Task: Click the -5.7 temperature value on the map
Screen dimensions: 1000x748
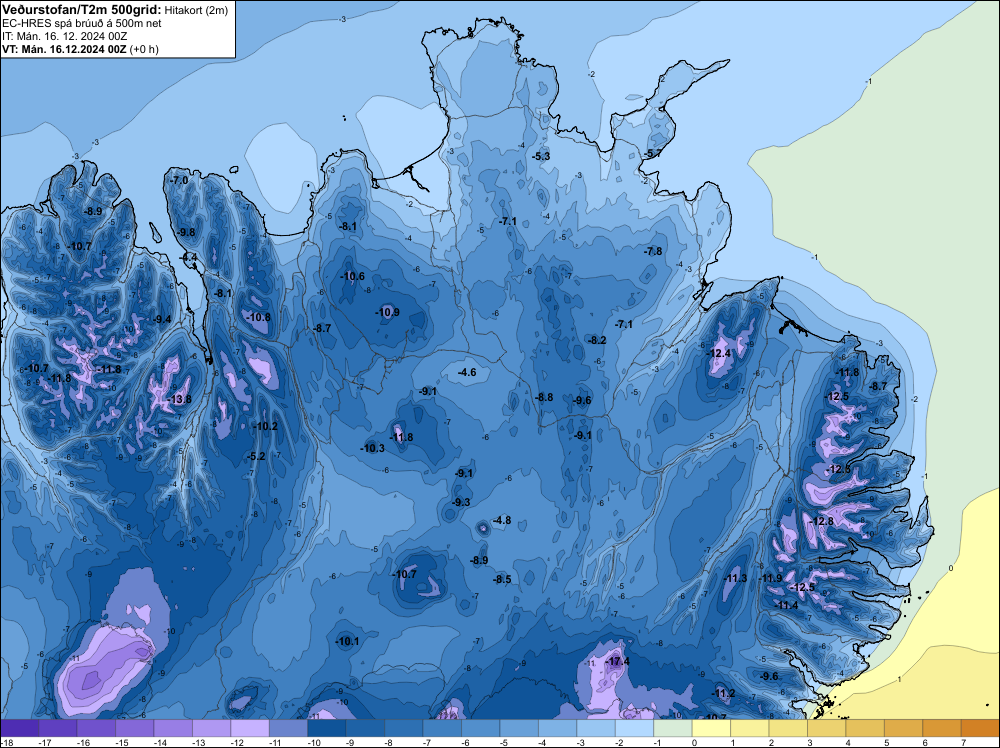Action: coord(652,154)
